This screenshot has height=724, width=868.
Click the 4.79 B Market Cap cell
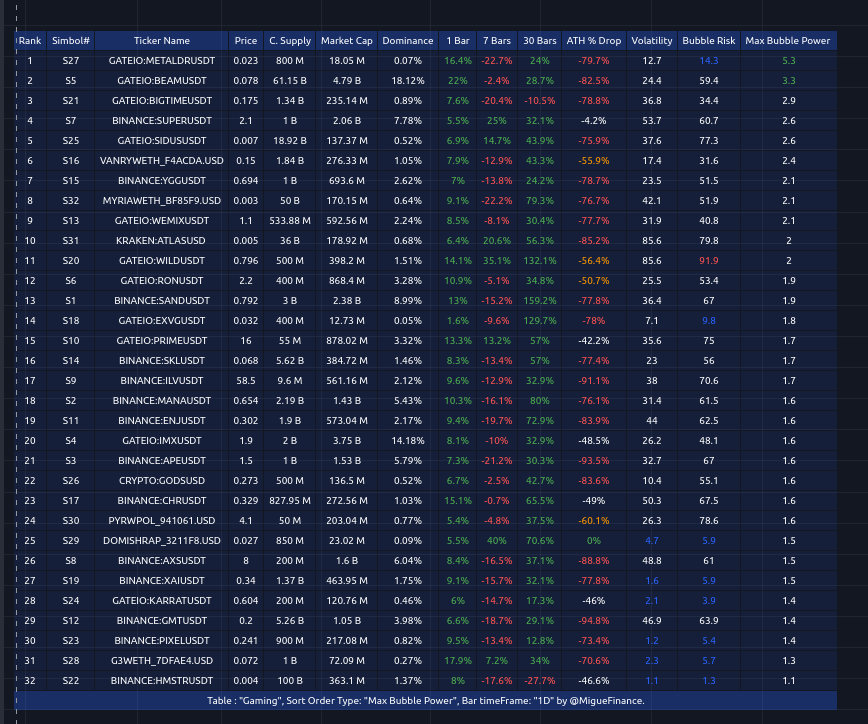point(347,81)
